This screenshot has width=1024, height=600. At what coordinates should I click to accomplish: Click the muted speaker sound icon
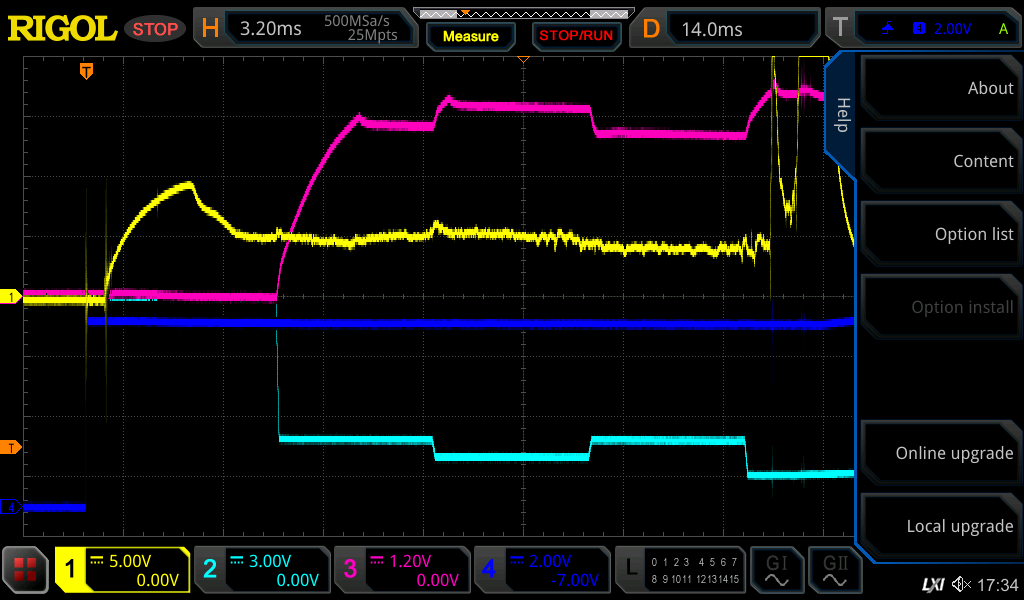(x=961, y=584)
